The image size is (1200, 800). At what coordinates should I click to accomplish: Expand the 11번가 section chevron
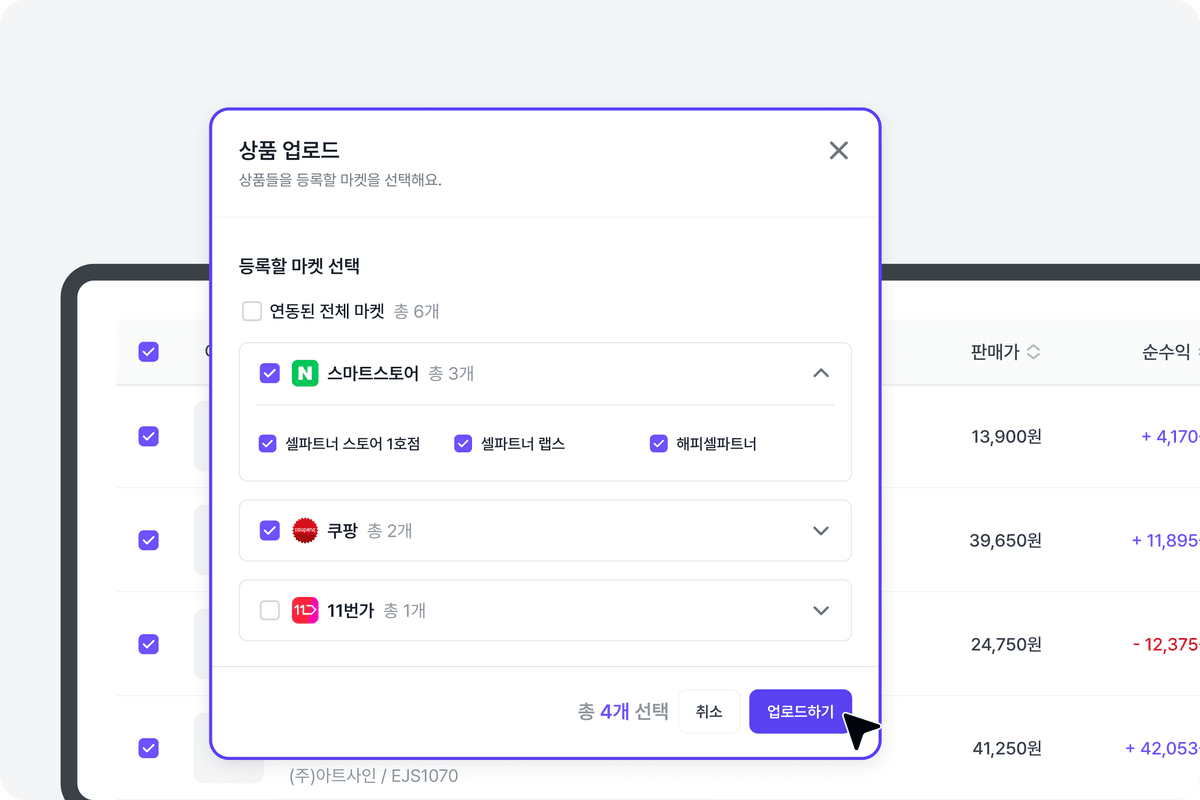point(821,610)
